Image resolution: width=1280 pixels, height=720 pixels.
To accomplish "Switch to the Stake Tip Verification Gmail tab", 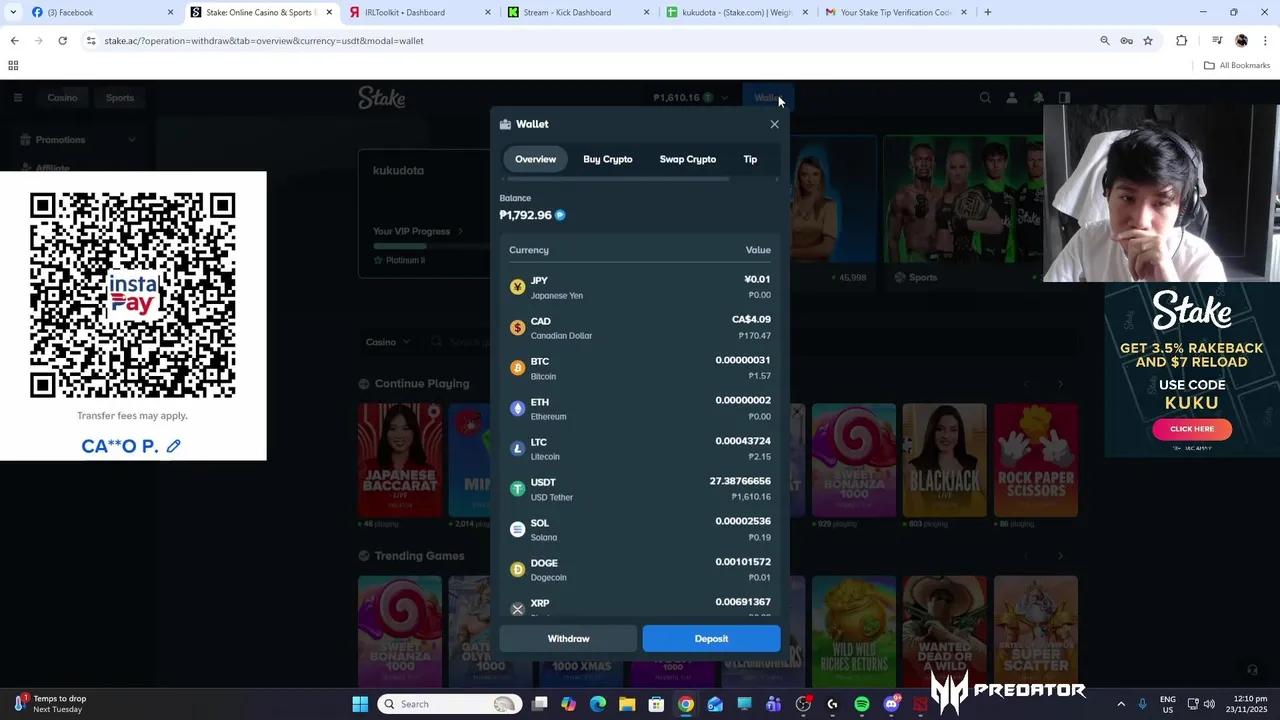I will [895, 12].
